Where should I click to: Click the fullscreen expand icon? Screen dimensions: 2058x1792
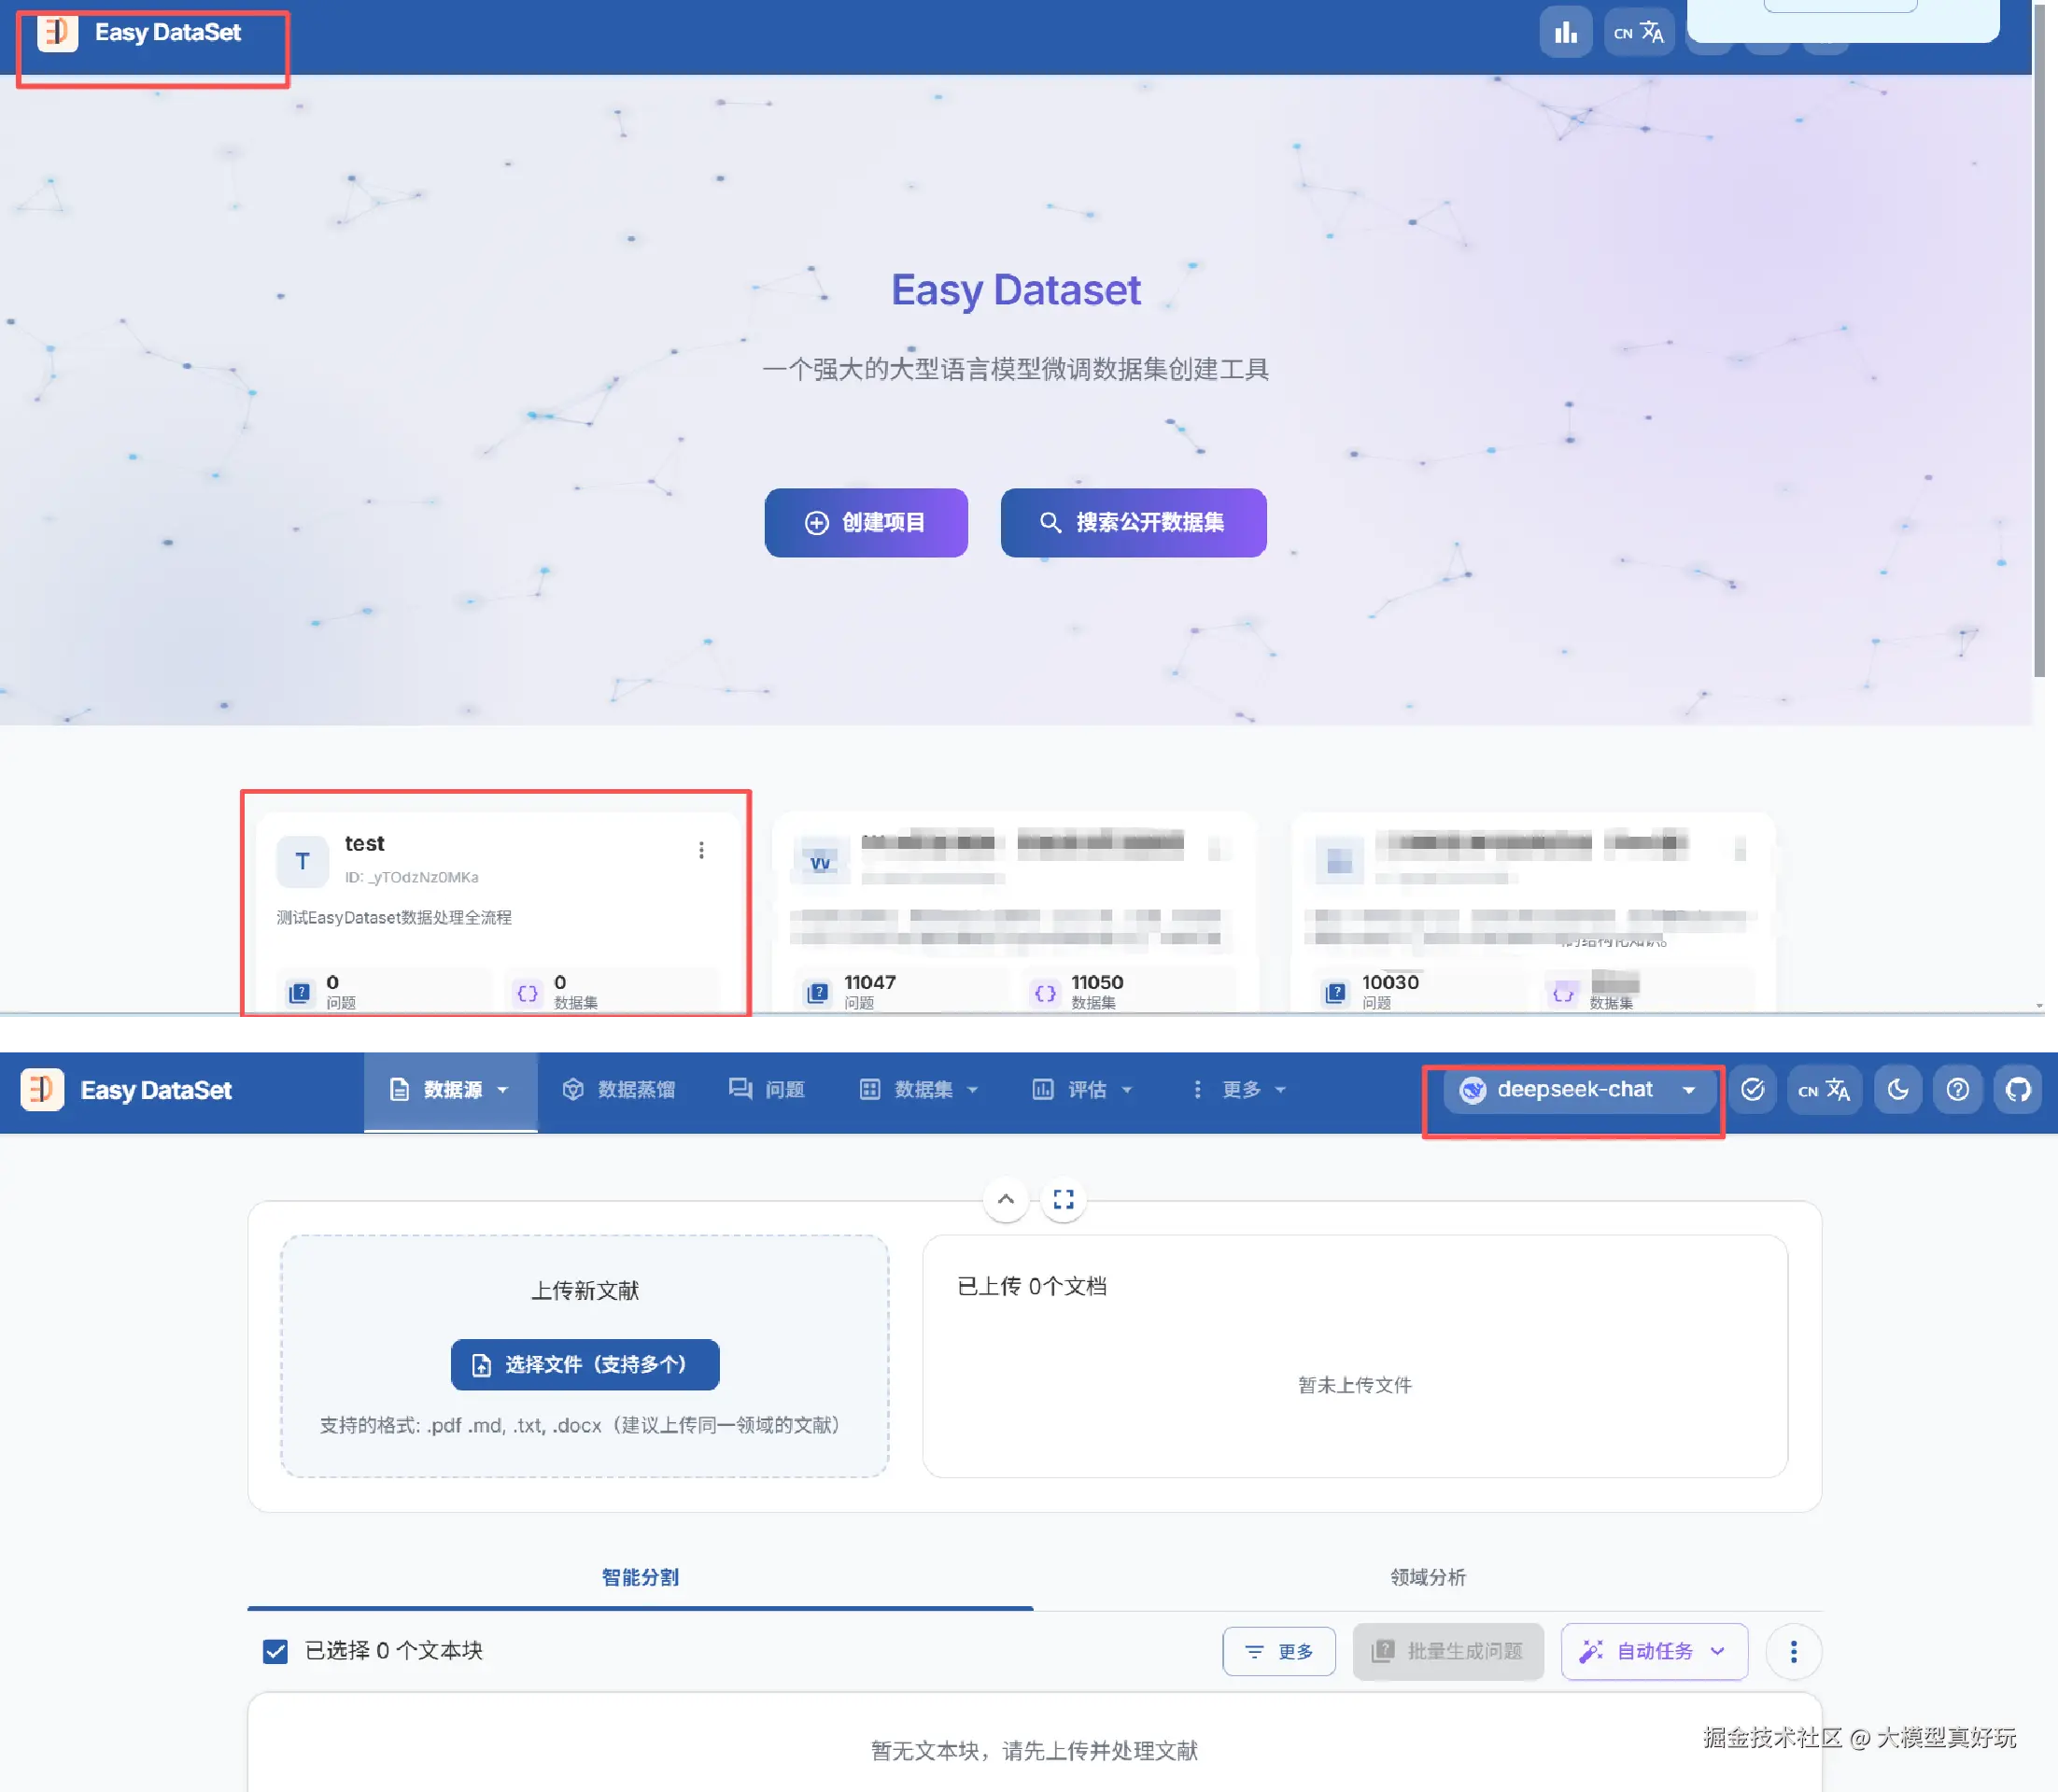[x=1063, y=1199]
